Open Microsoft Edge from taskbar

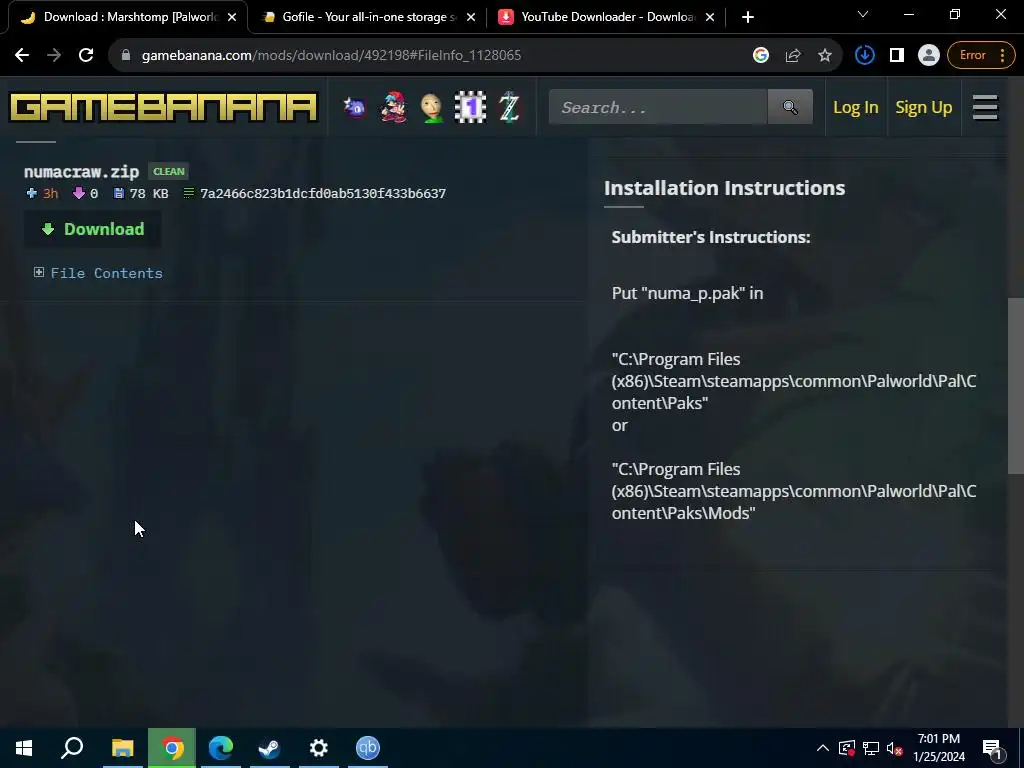221,748
